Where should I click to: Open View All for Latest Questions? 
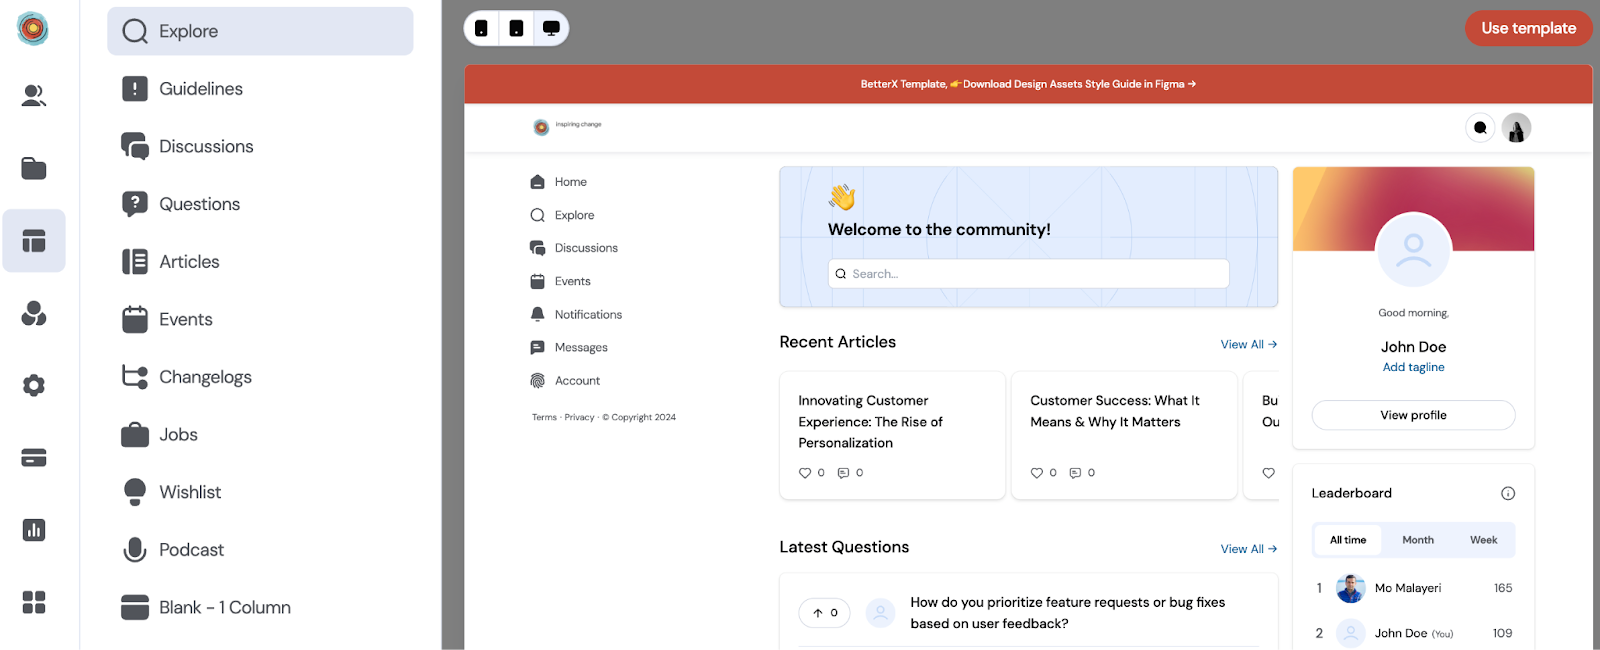[1249, 549]
